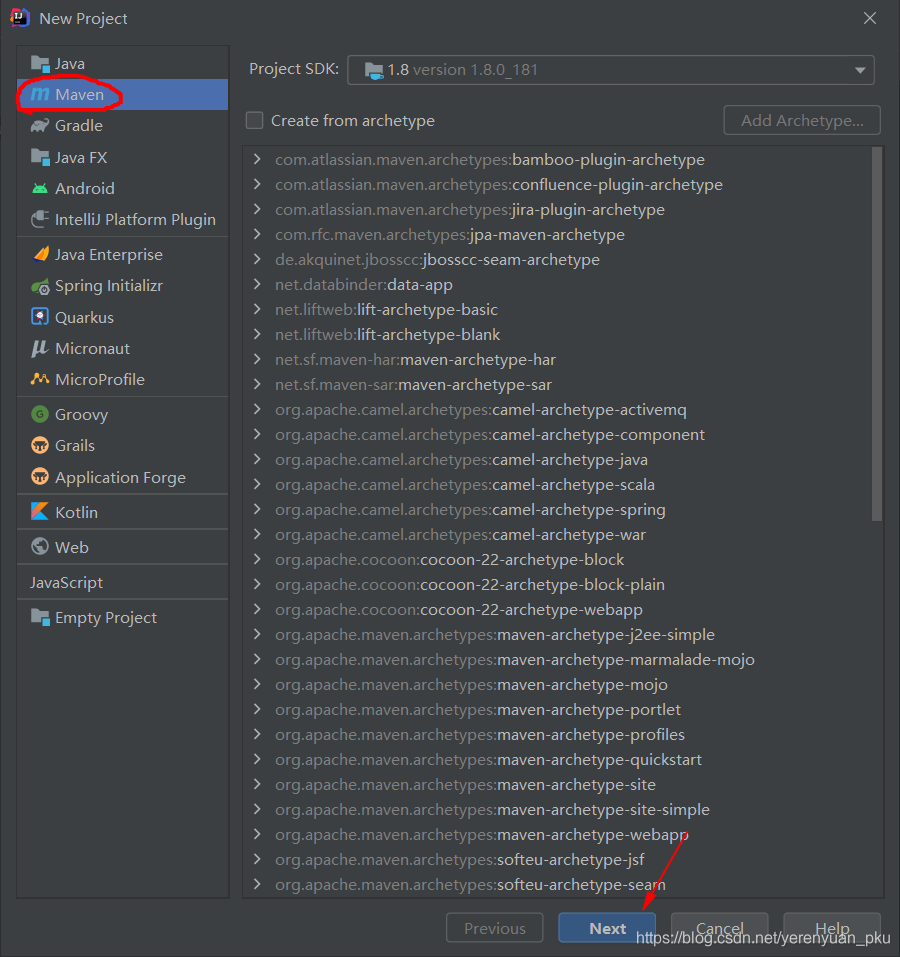Image resolution: width=900 pixels, height=957 pixels.
Task: Click the Application Forge icon
Action: [40, 477]
